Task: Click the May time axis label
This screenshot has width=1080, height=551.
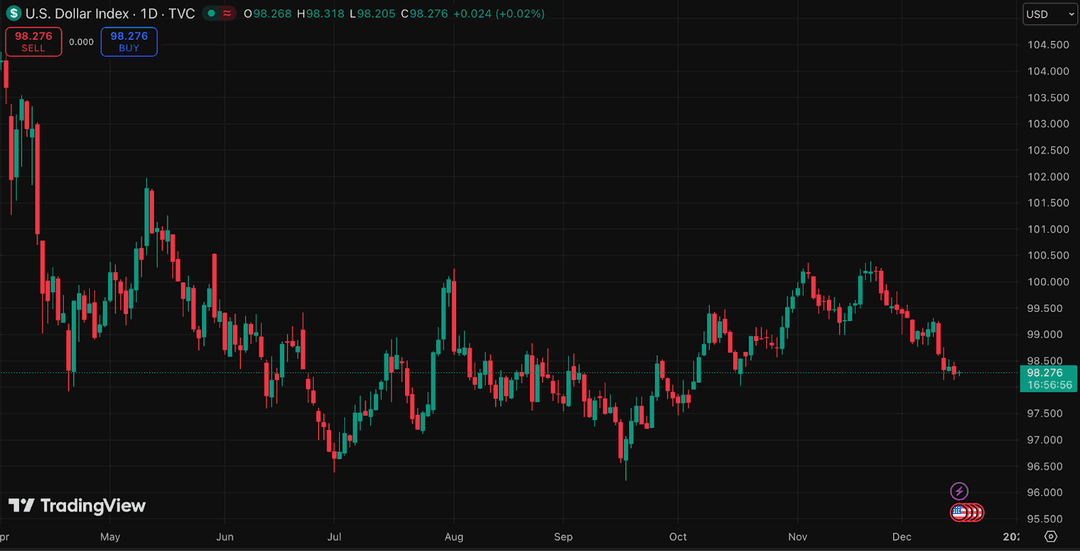Action: tap(110, 537)
